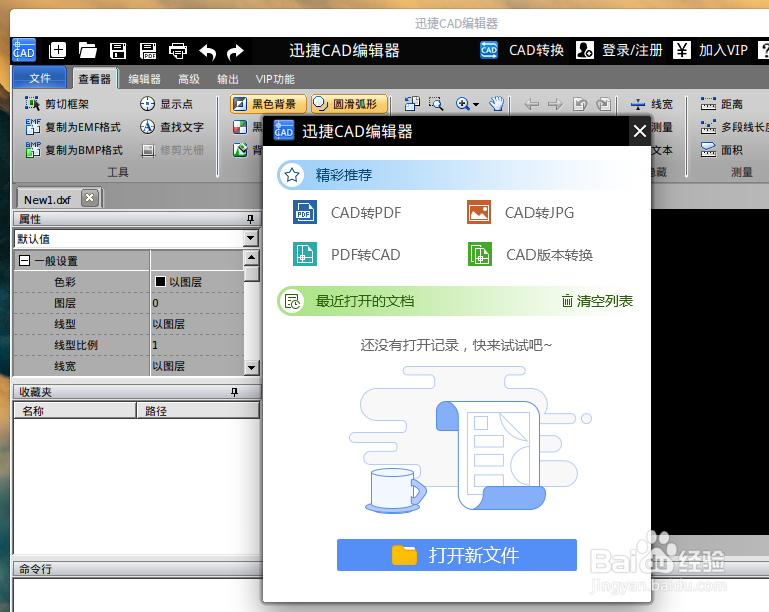Pin the 属性 panel

250,219
